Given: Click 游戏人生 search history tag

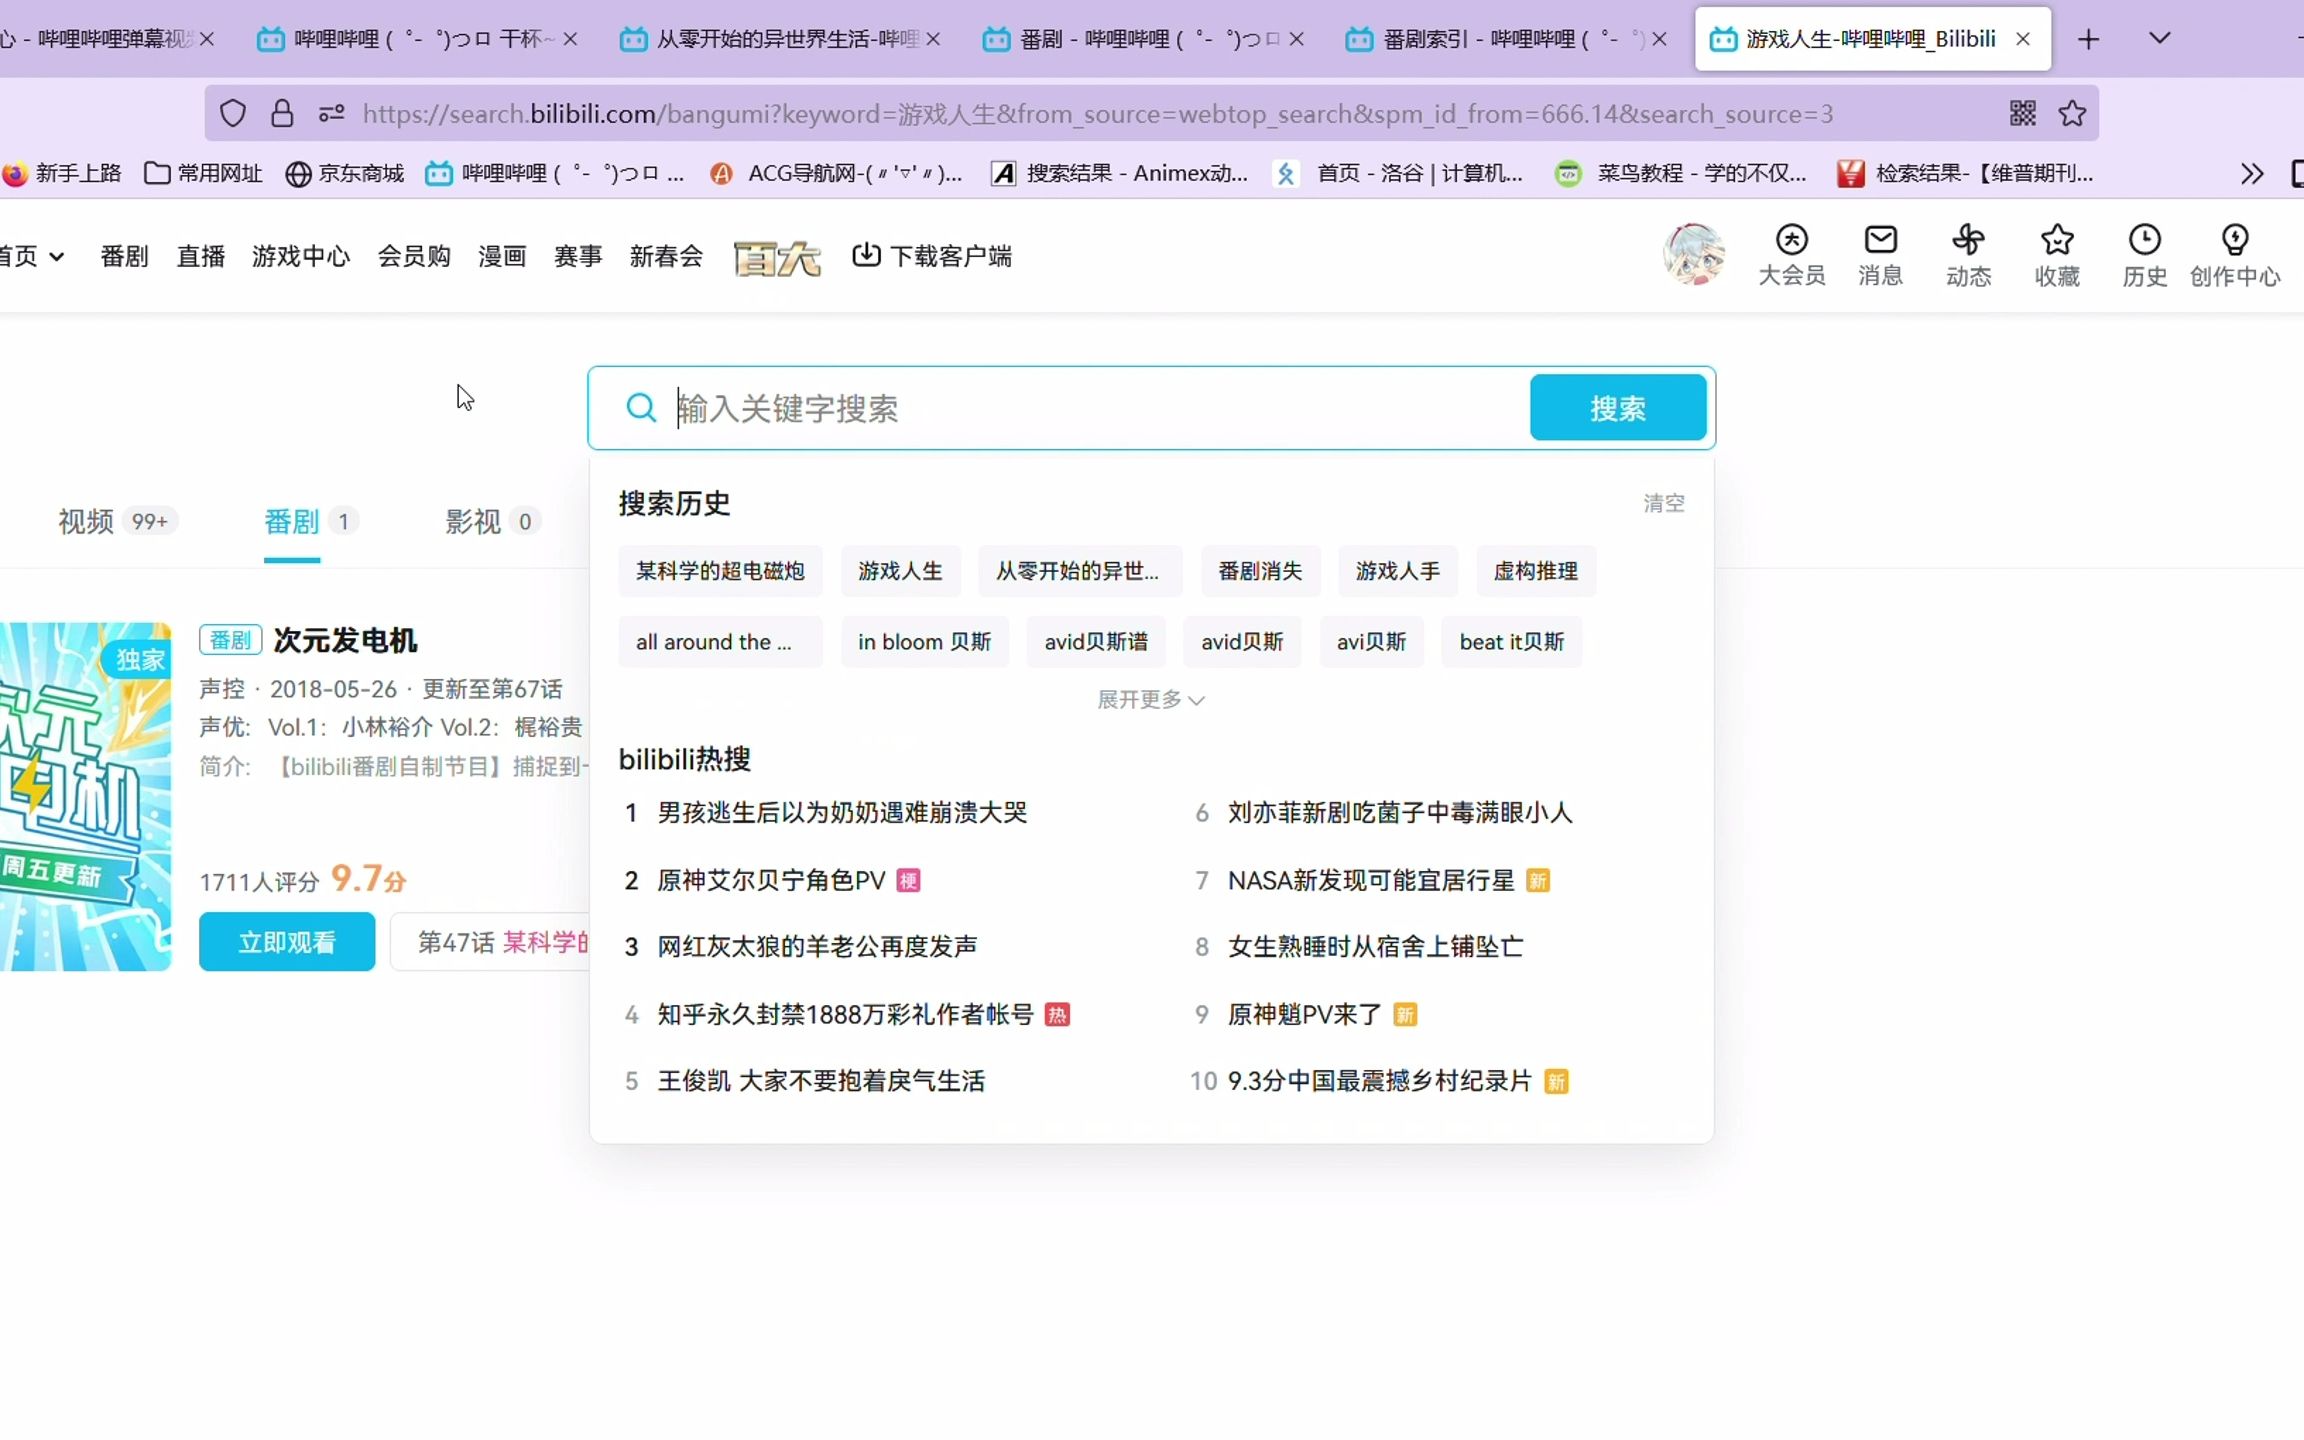Looking at the screenshot, I should click(899, 571).
